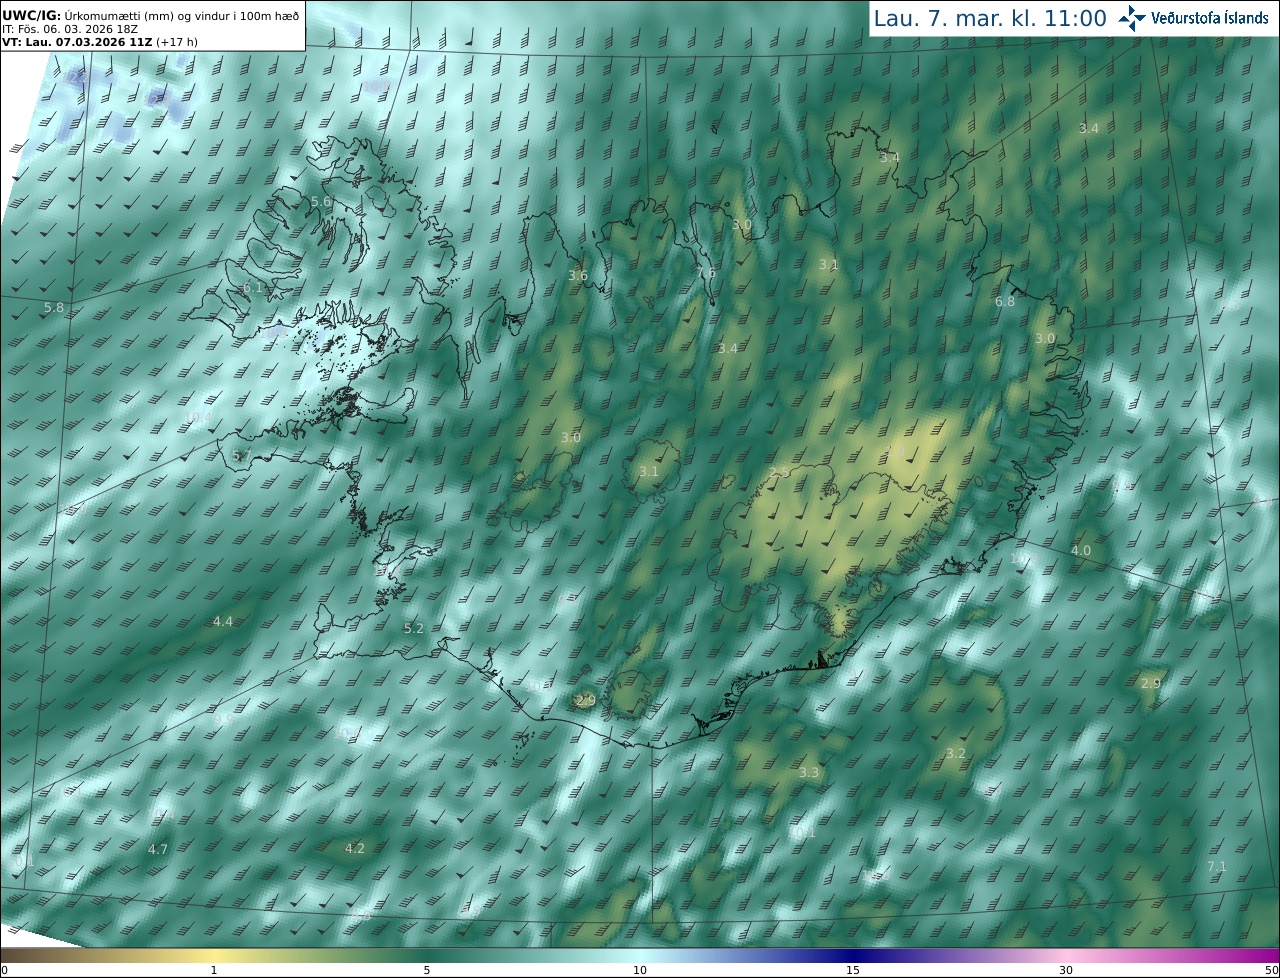
Task: Click the pink colorbar segment at 30
Action: 1066,955
